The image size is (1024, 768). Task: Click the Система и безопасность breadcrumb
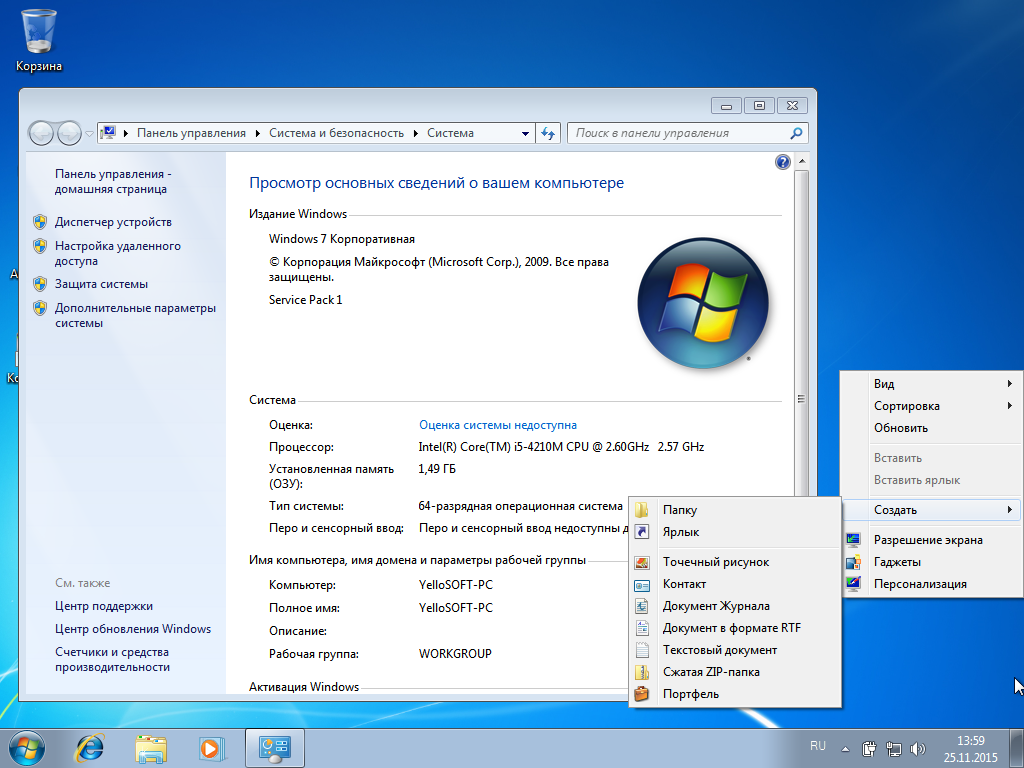336,133
